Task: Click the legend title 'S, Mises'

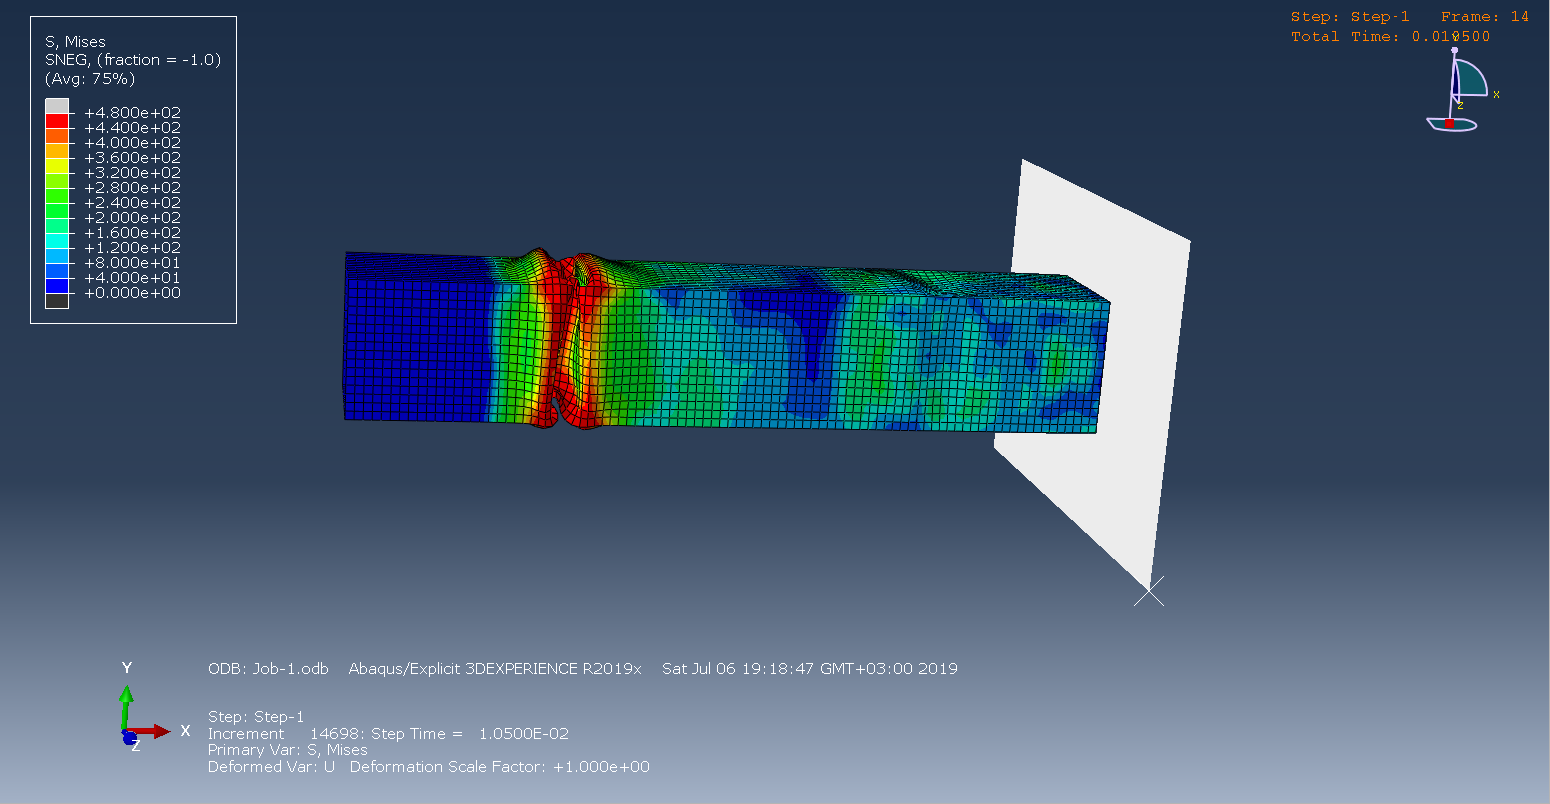Action: point(75,42)
